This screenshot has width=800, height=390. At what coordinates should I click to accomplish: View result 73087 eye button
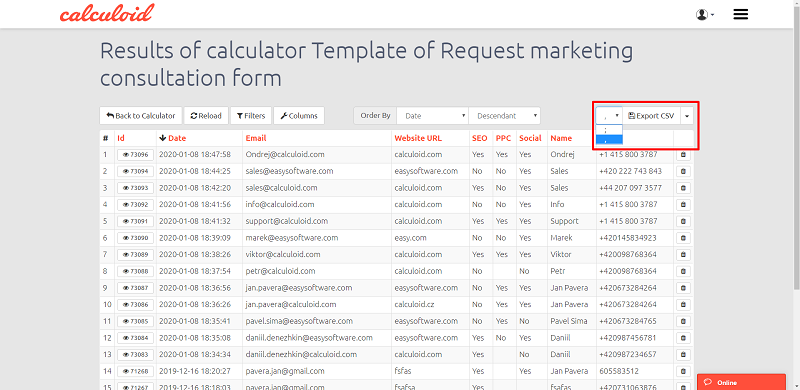135,288
